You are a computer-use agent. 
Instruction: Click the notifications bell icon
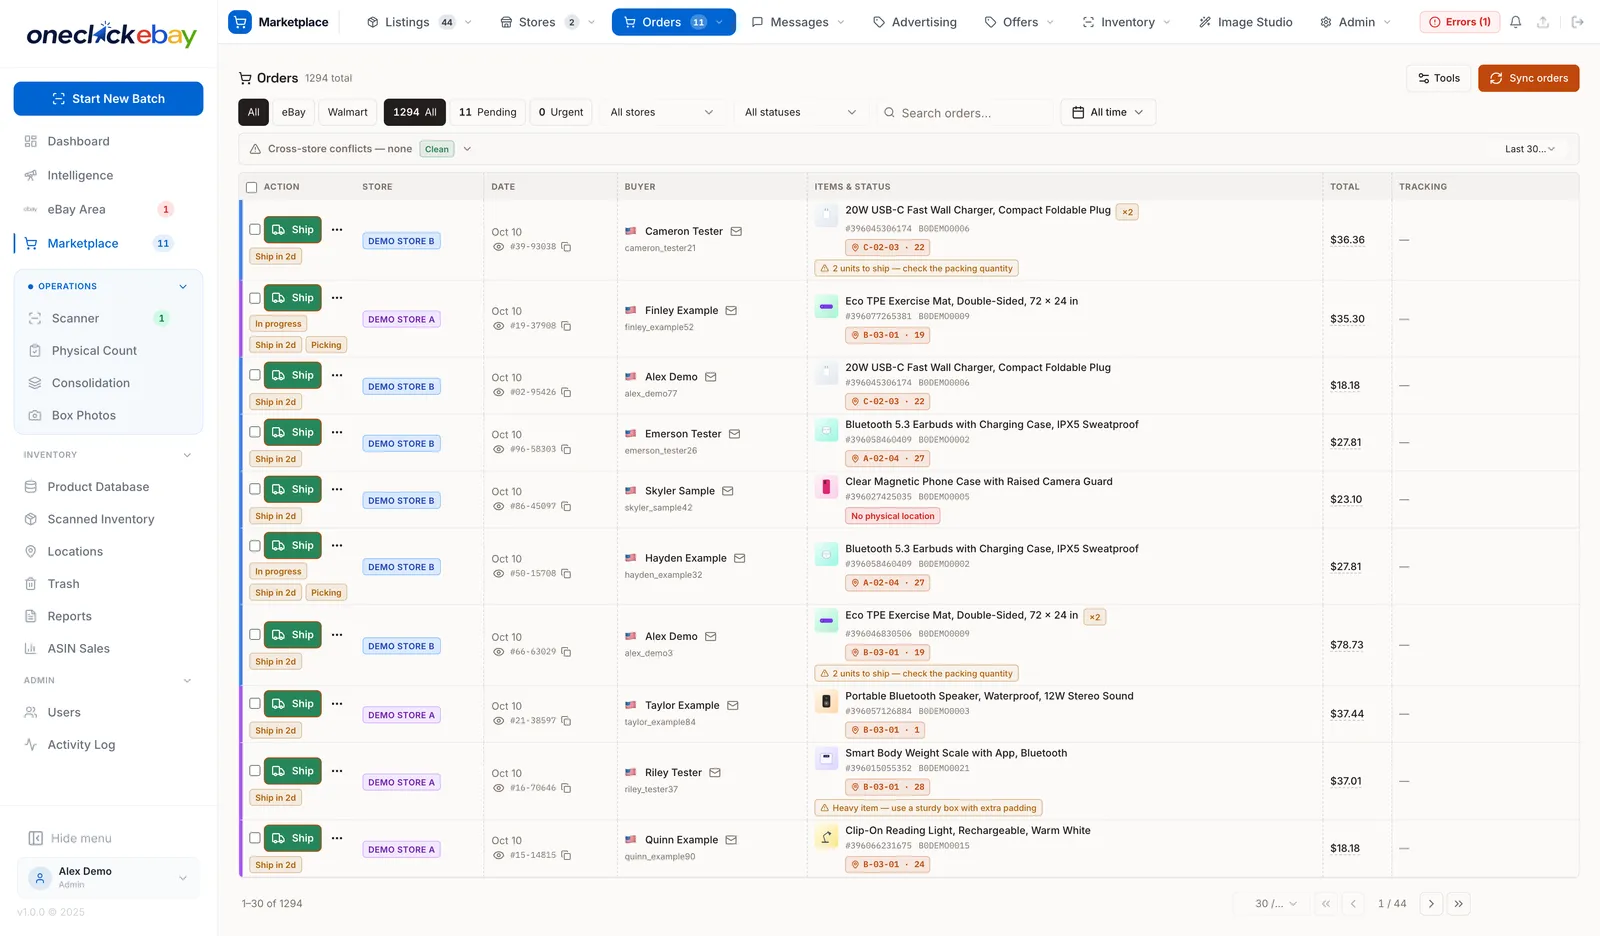1516,22
